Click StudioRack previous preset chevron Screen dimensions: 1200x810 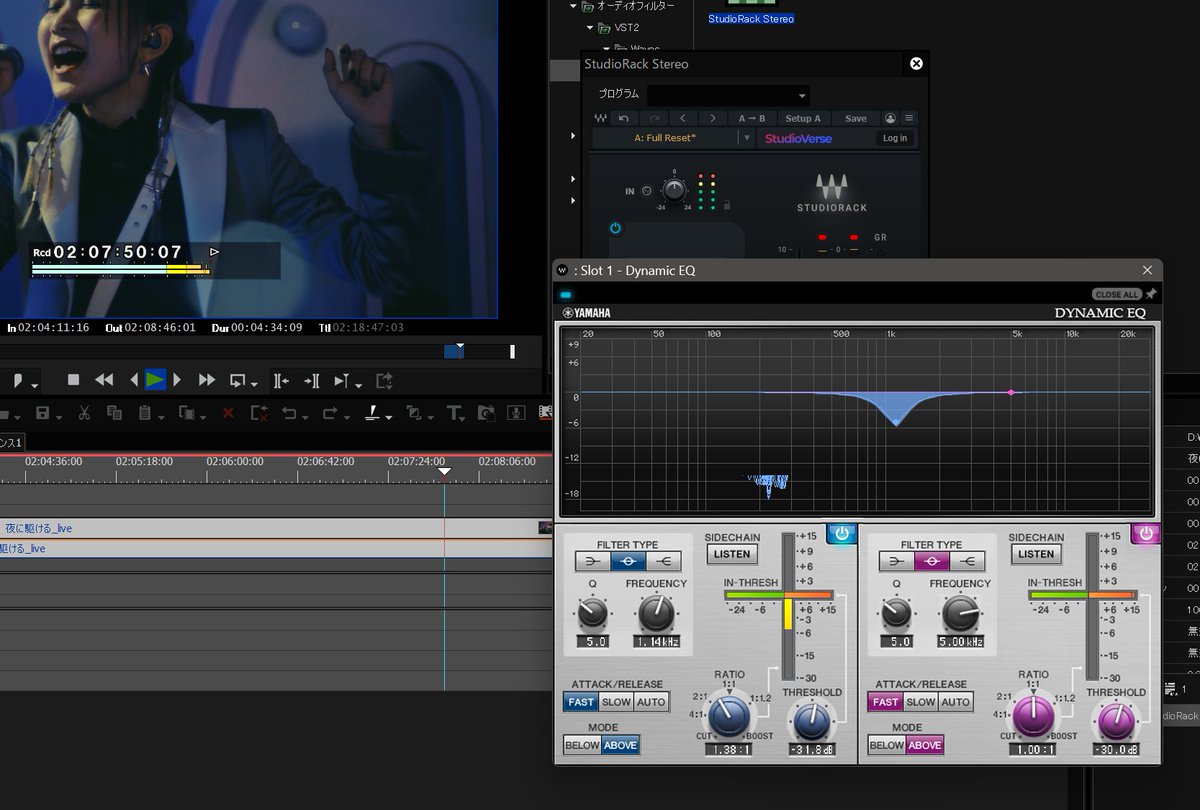pos(682,118)
